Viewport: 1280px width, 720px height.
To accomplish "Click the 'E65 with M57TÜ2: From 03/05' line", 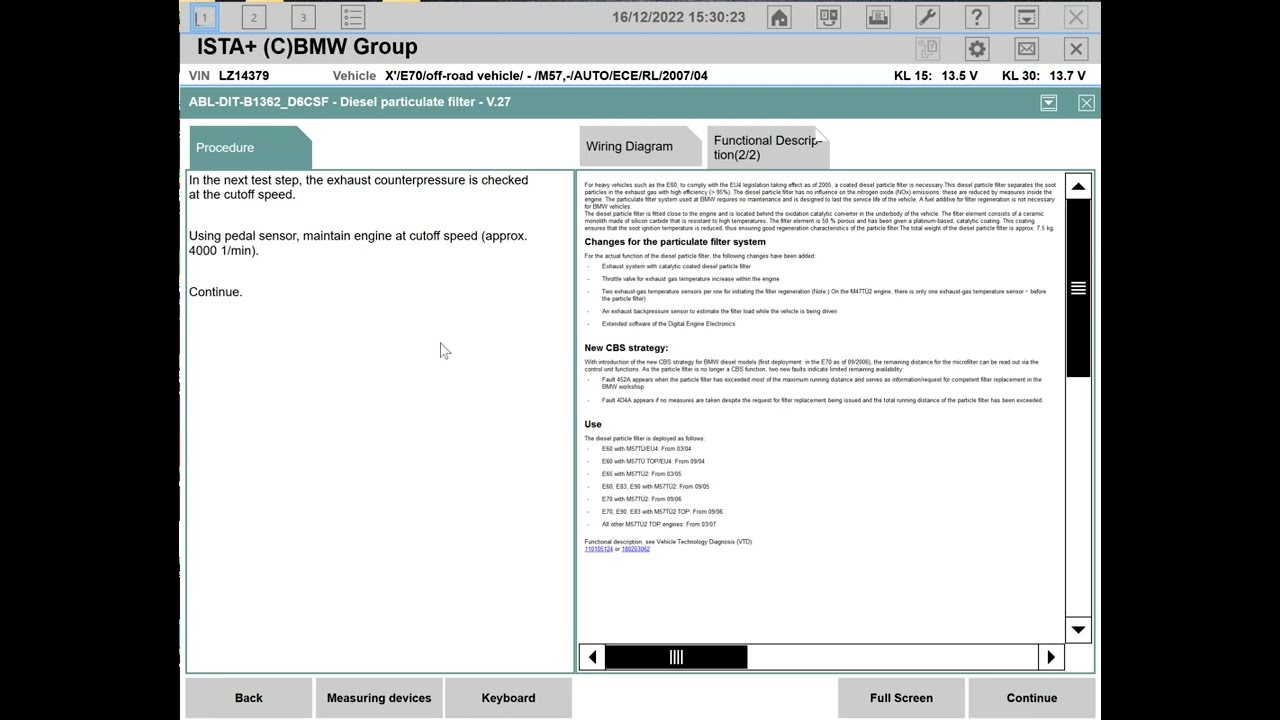I will 642,474.
